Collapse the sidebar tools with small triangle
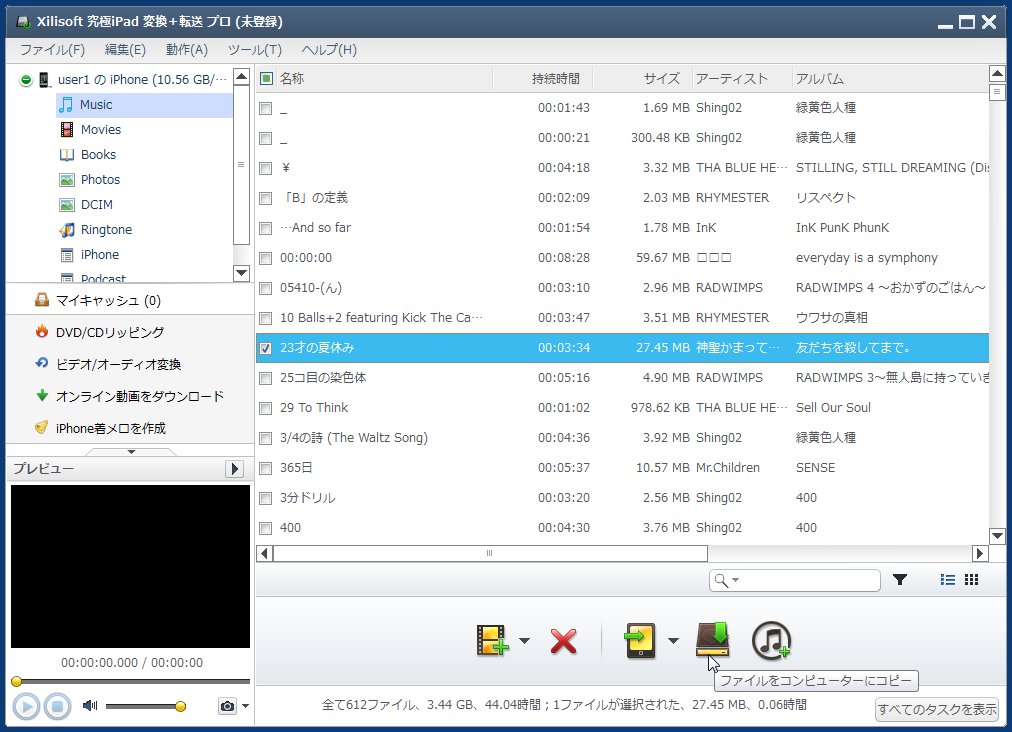 pyautogui.click(x=131, y=452)
